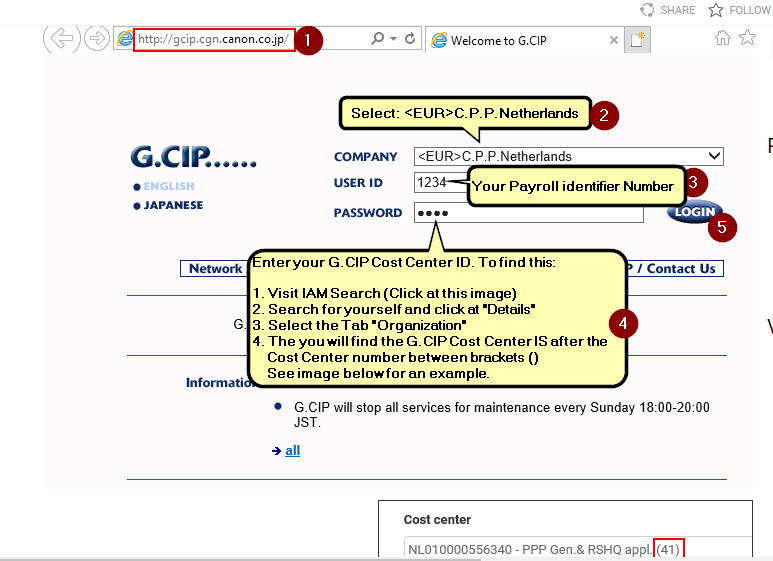Open a new browser tab

click(x=637, y=39)
